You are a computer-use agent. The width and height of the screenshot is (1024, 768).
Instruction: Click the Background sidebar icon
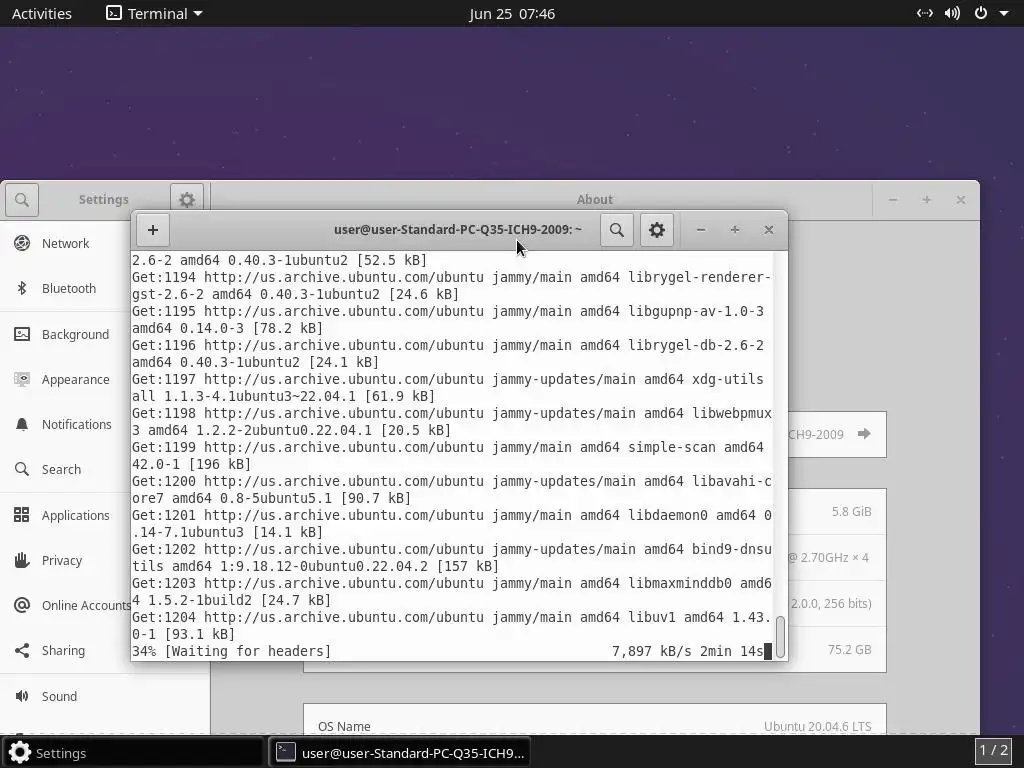point(22,334)
